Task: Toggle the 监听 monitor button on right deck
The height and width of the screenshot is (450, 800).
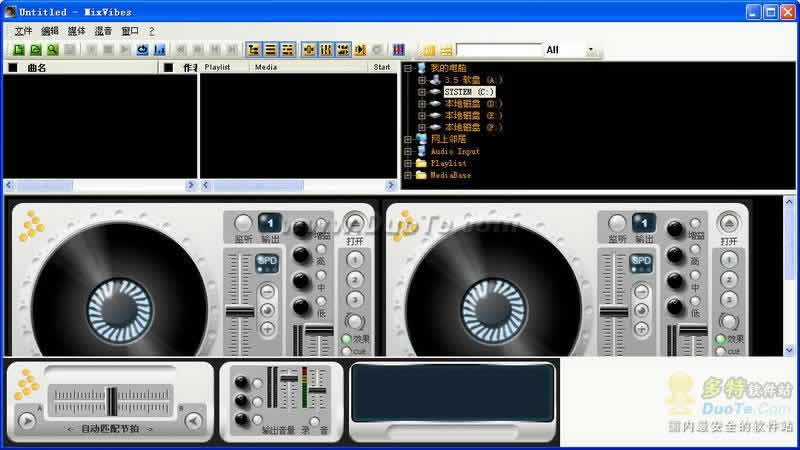Action: tap(618, 223)
